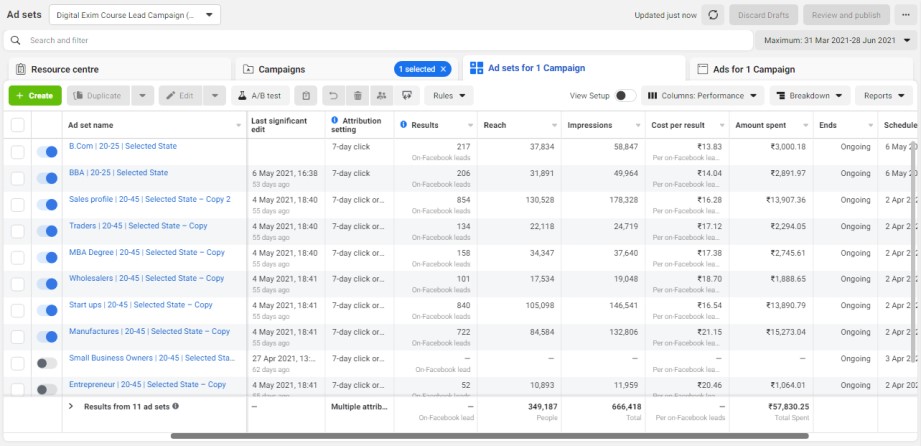Screen dimensions: 921x446
Task: Open the Breakdown dropdown
Action: coord(810,96)
